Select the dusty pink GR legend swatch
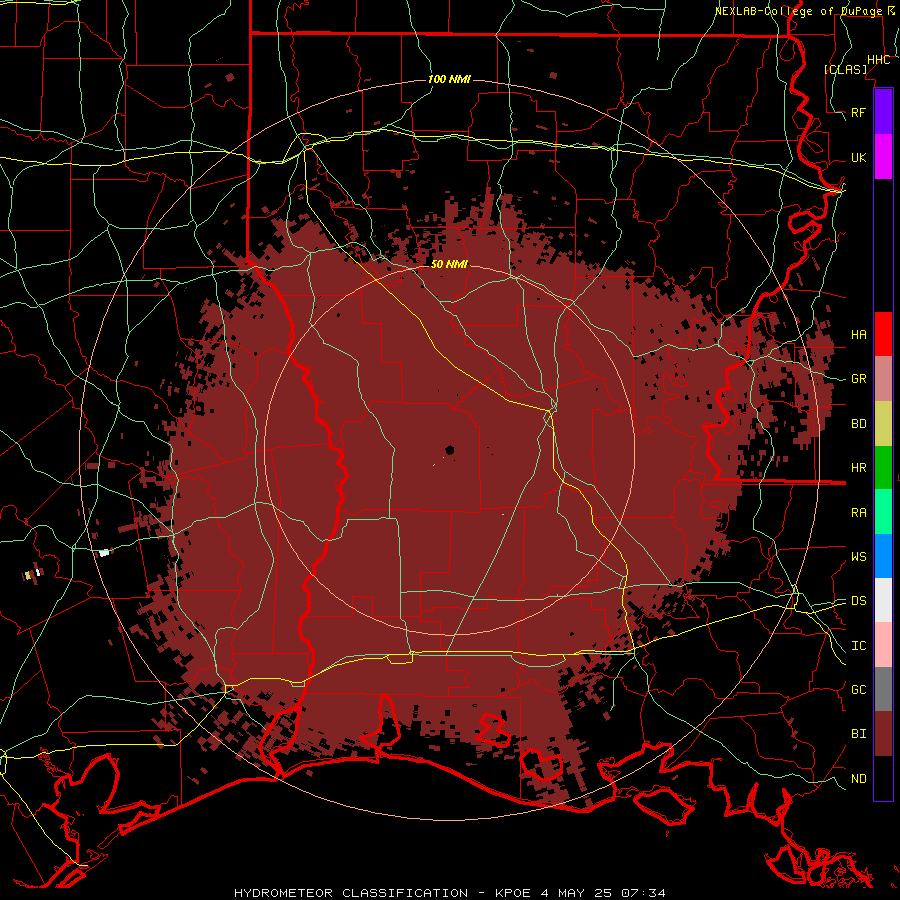The image size is (900, 900). pos(883,379)
